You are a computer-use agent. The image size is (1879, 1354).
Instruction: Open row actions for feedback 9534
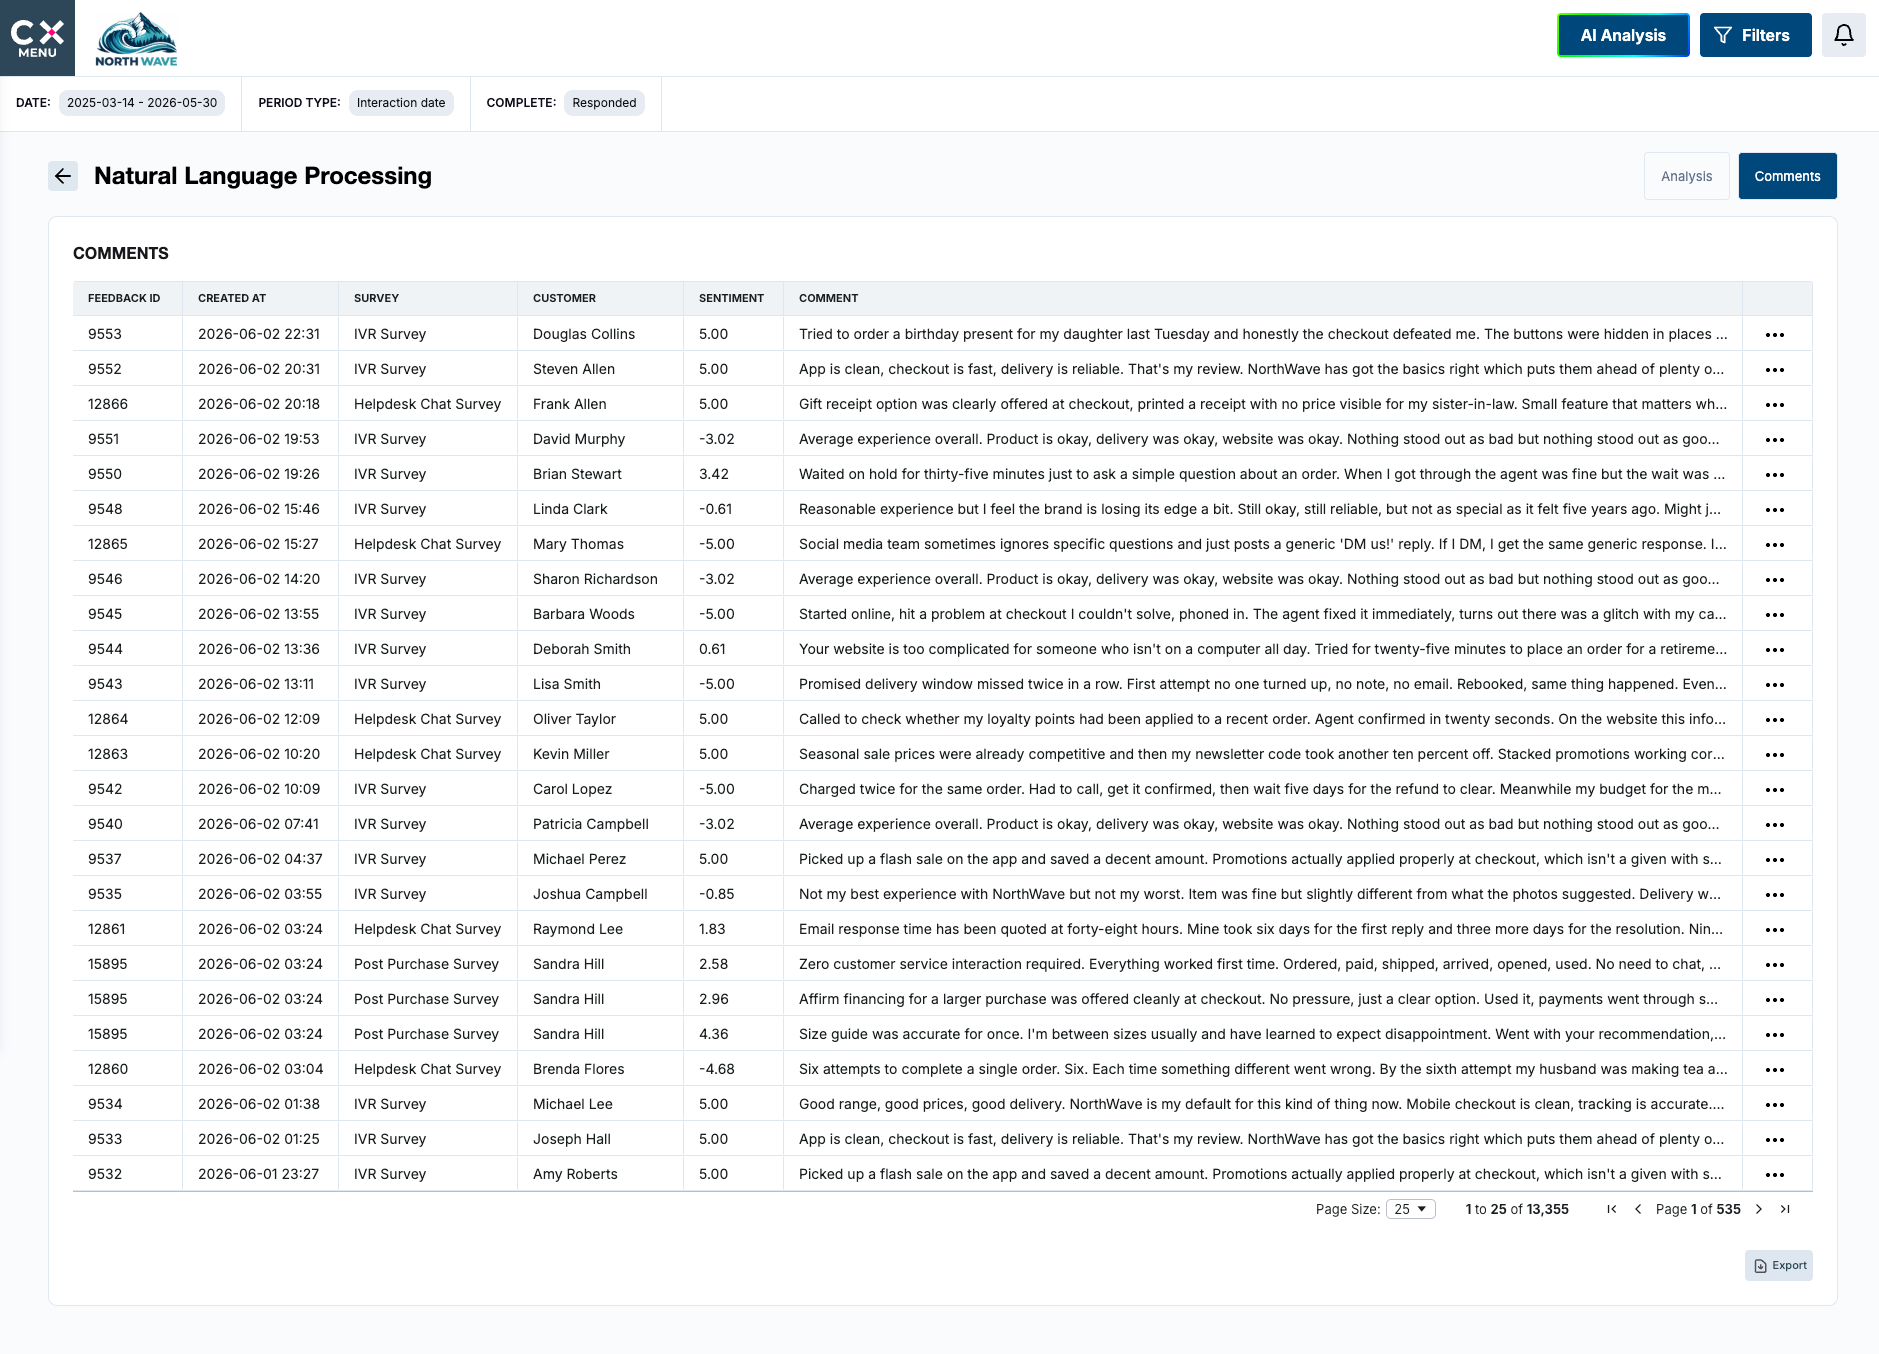[1775, 1105]
